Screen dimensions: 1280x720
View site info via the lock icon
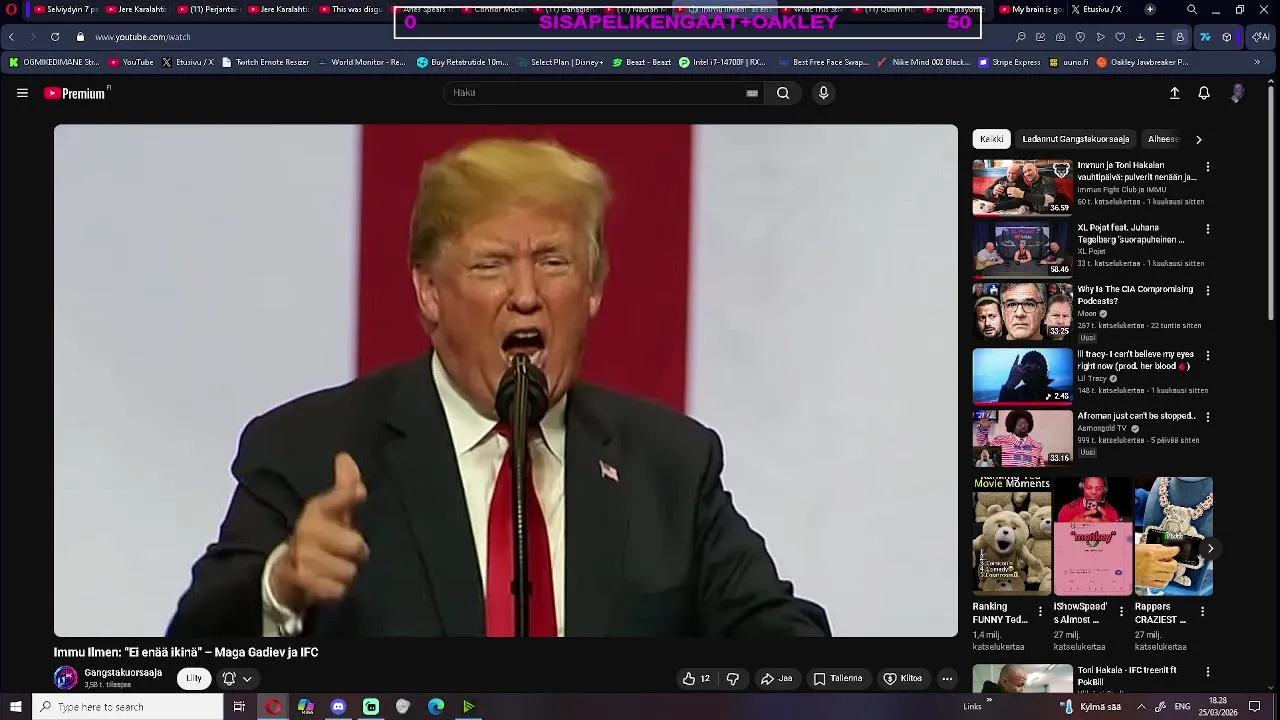tap(80, 37)
